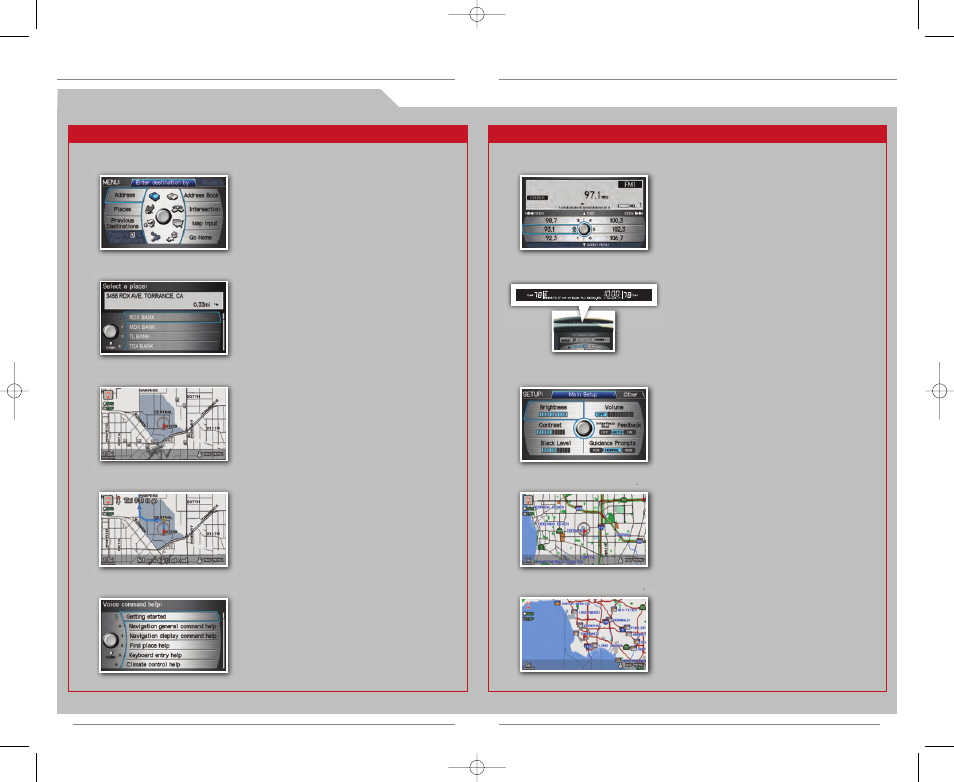Open Navigation general command help
This screenshot has height=782, width=954.
point(173,626)
